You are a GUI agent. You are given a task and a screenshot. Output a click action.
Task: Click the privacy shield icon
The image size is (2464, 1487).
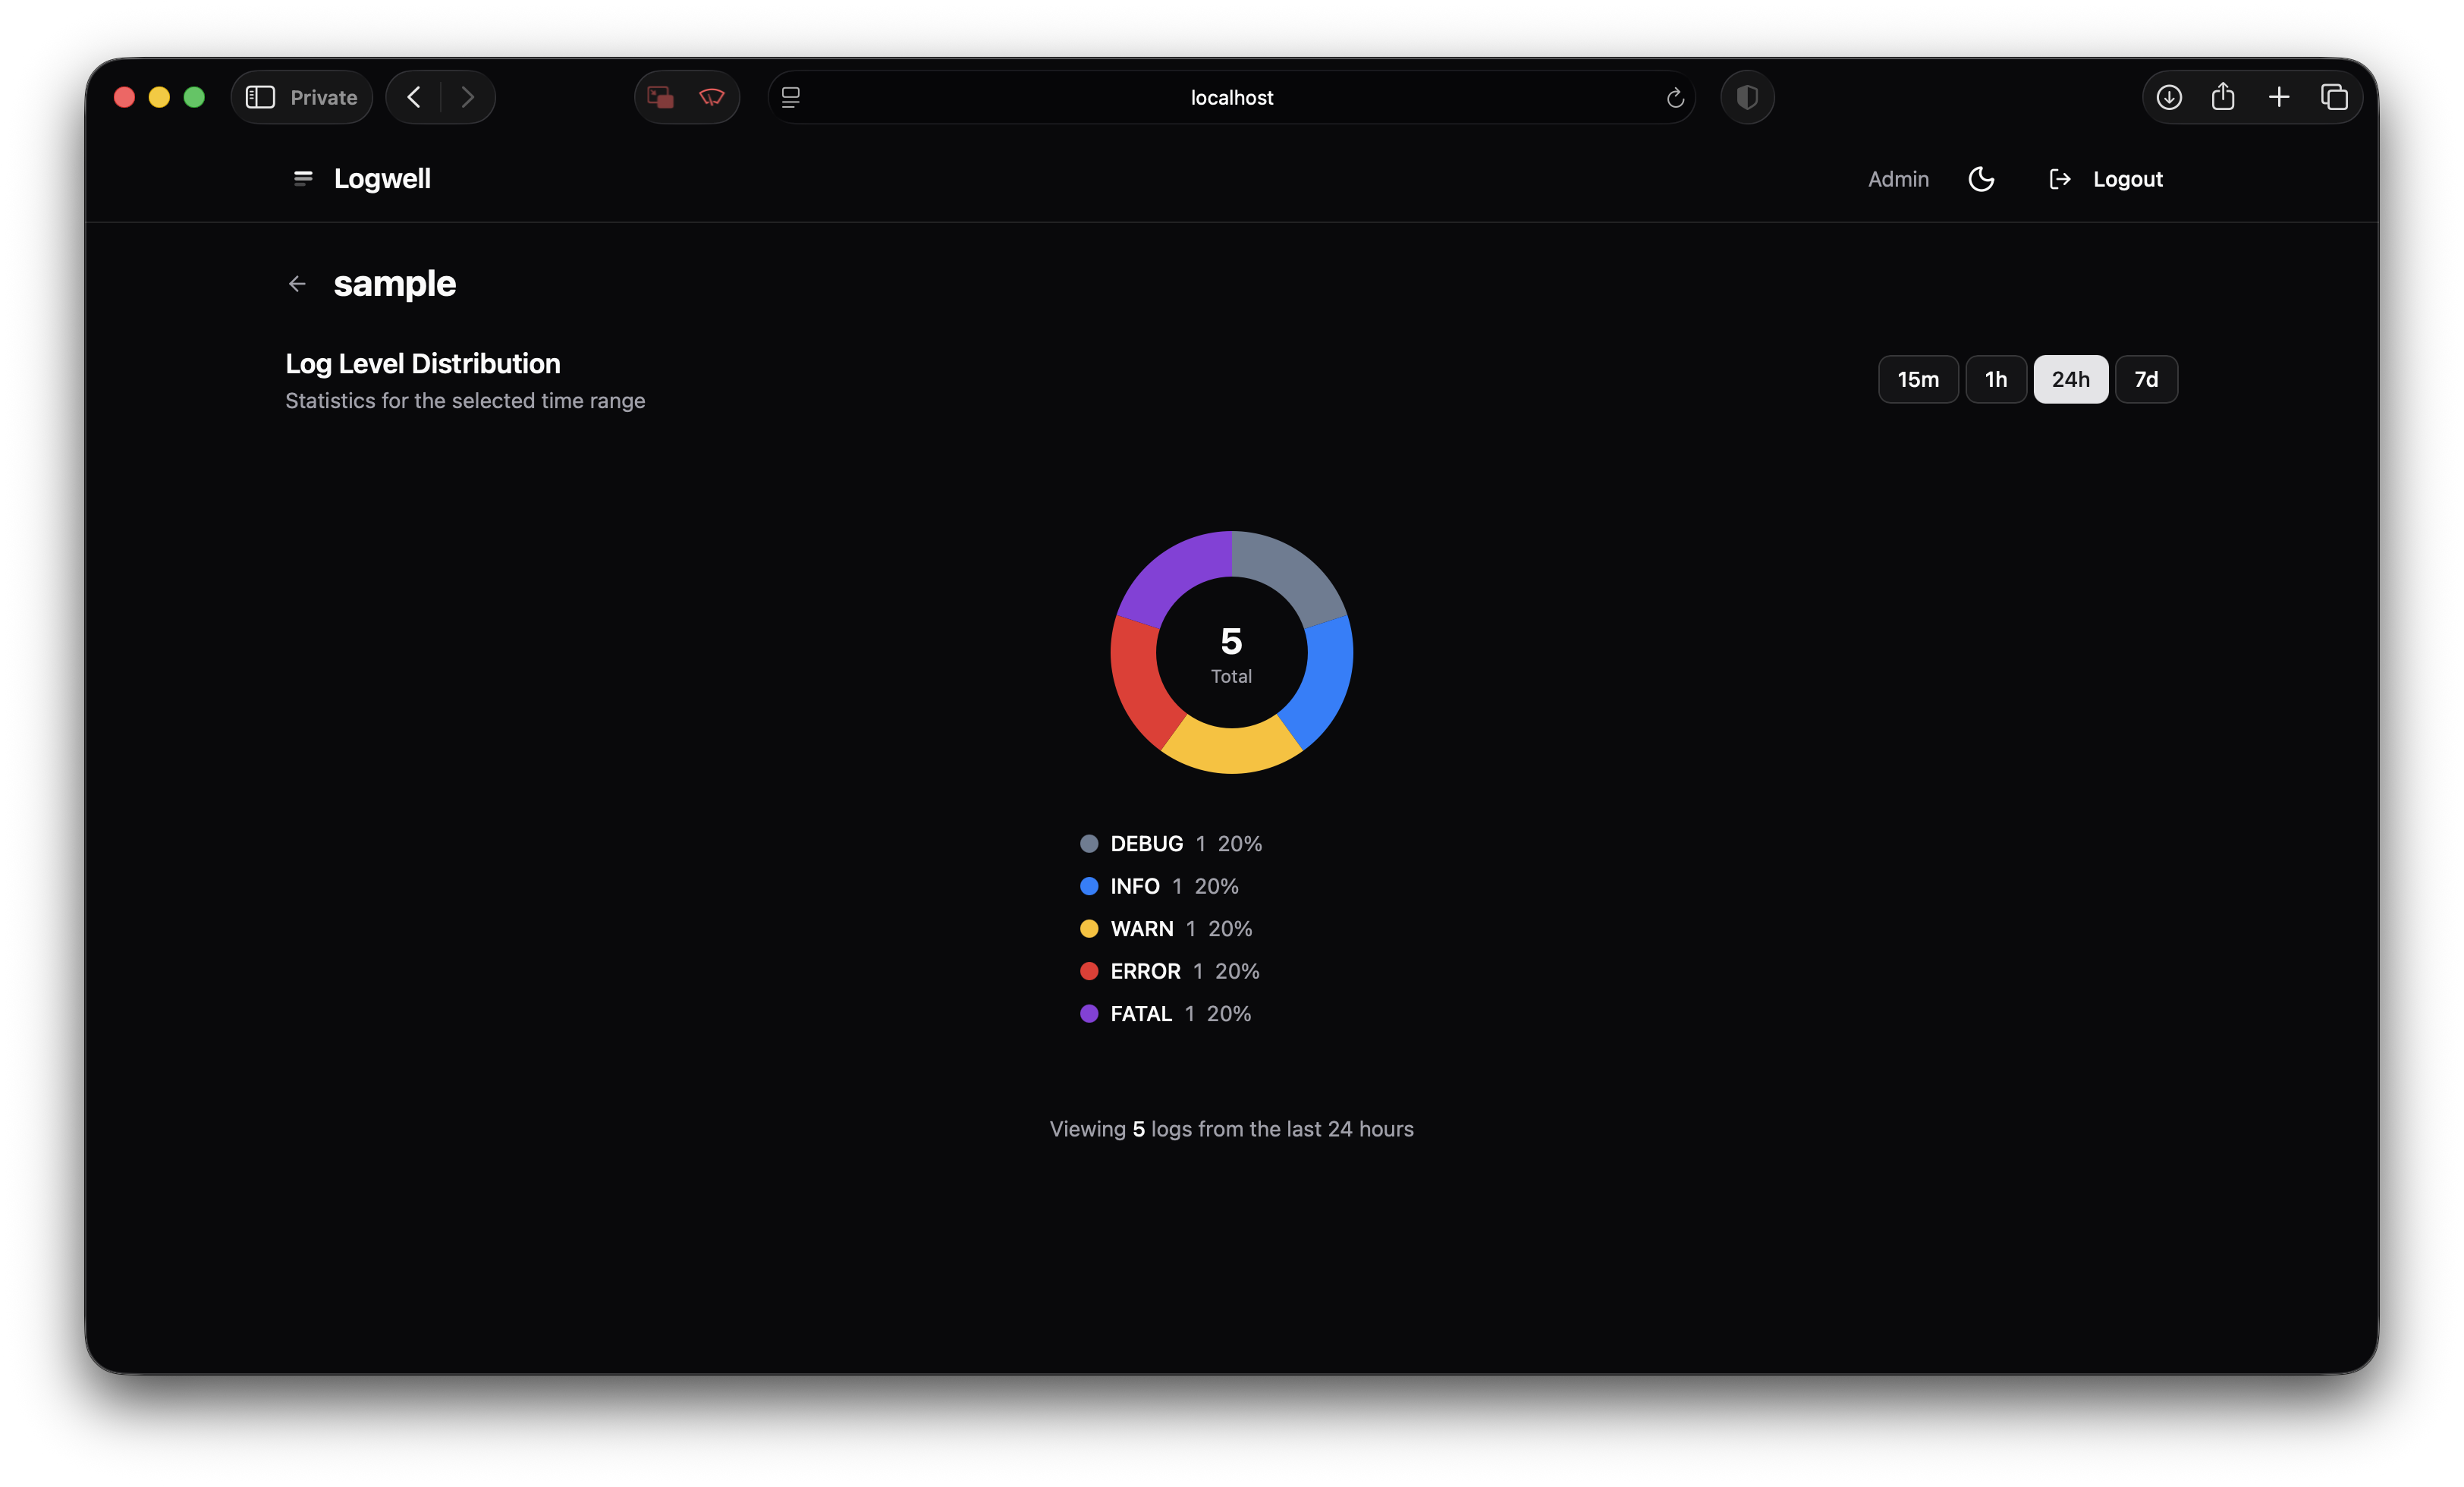[x=1747, y=97]
